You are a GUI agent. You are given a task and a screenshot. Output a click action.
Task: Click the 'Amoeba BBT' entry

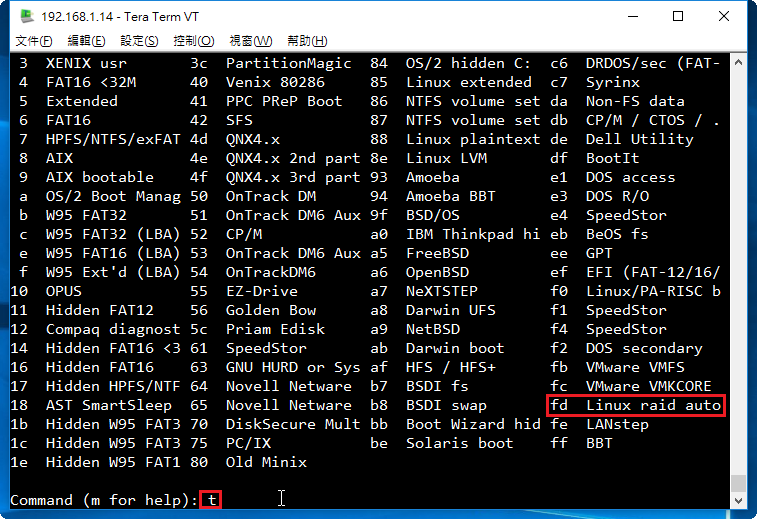pyautogui.click(x=451, y=196)
